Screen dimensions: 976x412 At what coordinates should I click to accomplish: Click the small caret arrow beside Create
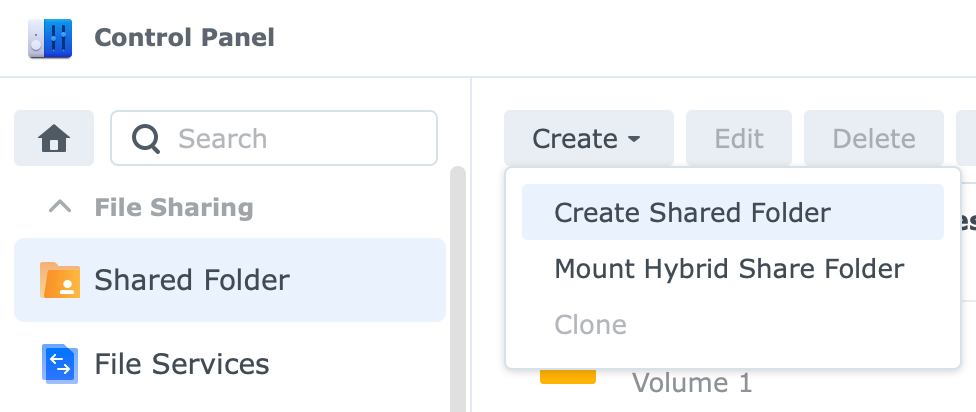pos(634,139)
